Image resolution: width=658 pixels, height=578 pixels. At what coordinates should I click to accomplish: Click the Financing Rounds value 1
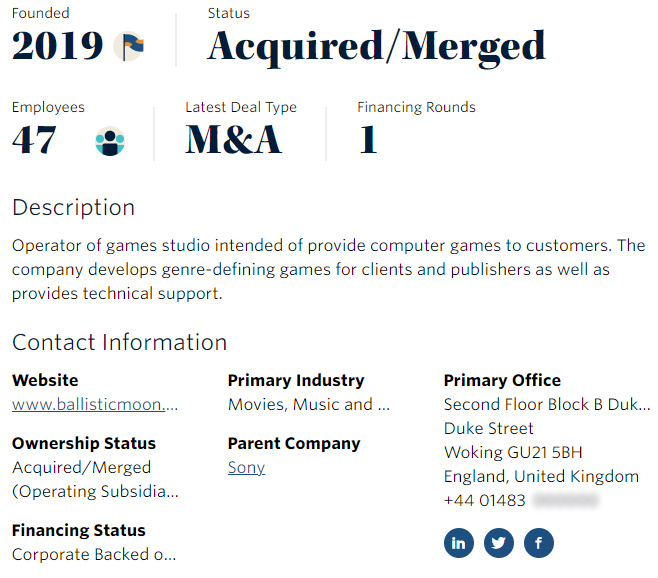point(368,140)
